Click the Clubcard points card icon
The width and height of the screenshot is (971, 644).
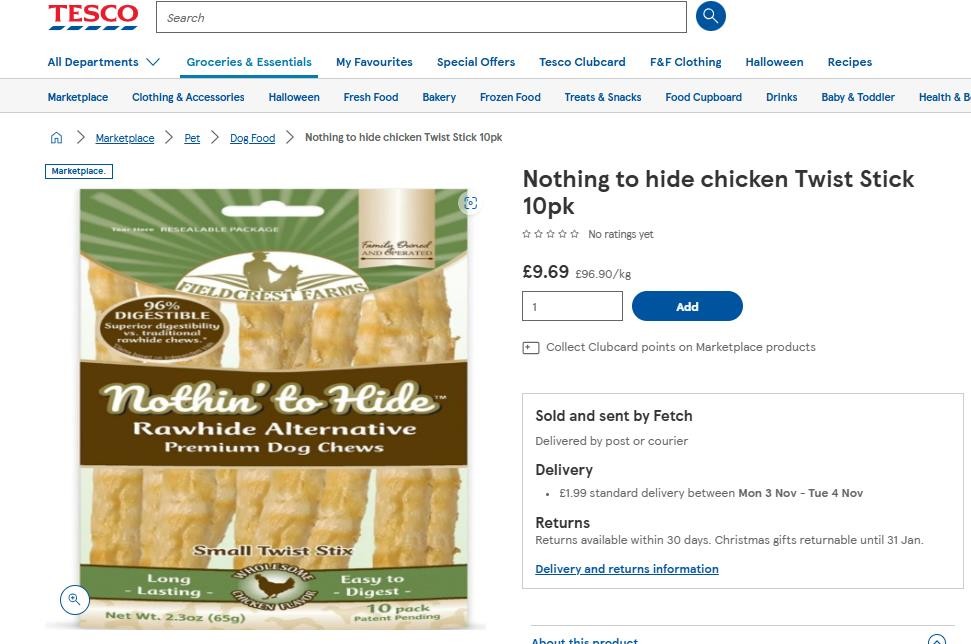click(531, 348)
